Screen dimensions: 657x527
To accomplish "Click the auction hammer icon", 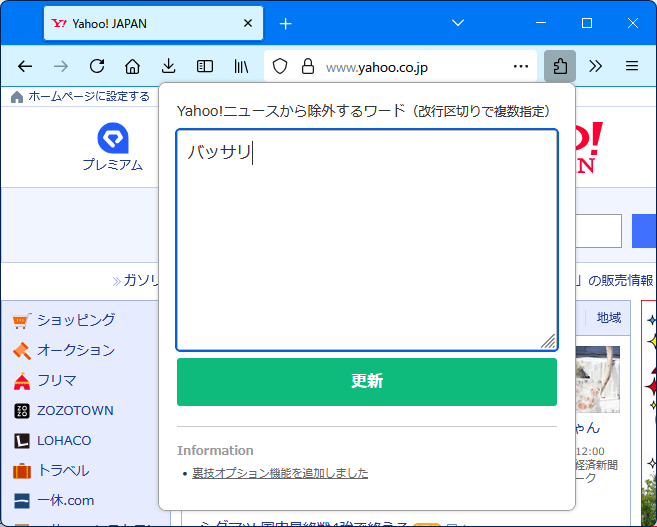I will [22, 351].
